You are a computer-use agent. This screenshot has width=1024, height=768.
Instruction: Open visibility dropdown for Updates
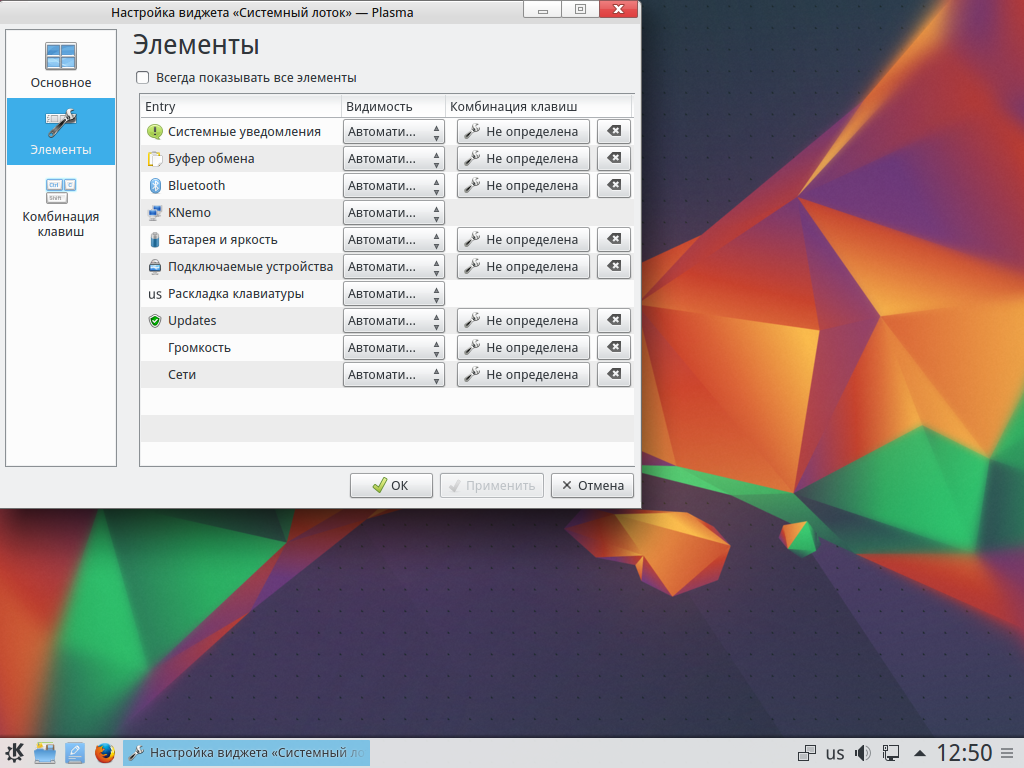(394, 321)
